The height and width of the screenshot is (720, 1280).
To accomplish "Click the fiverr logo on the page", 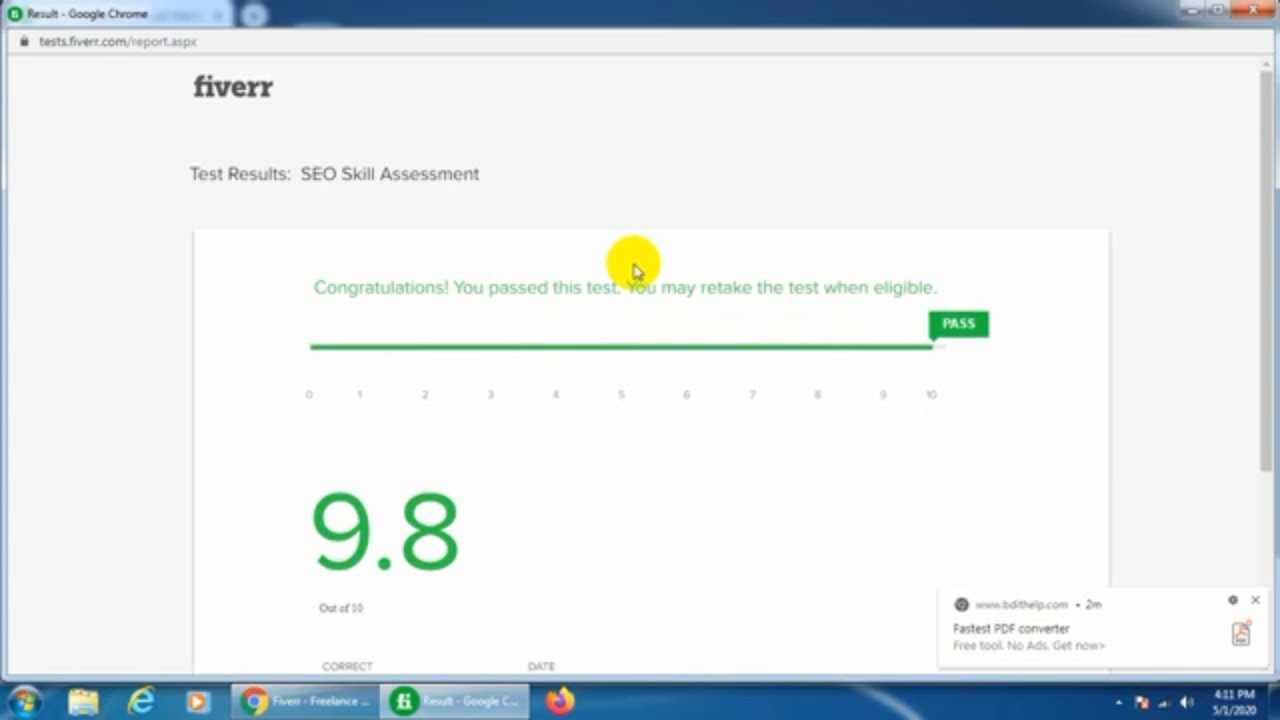I will pyautogui.click(x=233, y=87).
